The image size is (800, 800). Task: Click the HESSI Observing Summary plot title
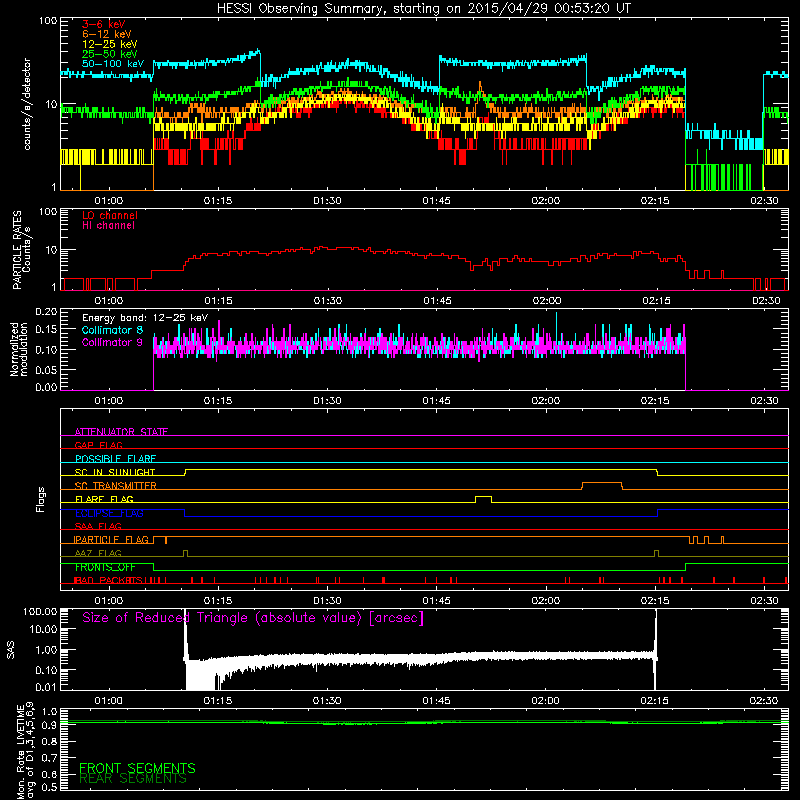point(423,8)
